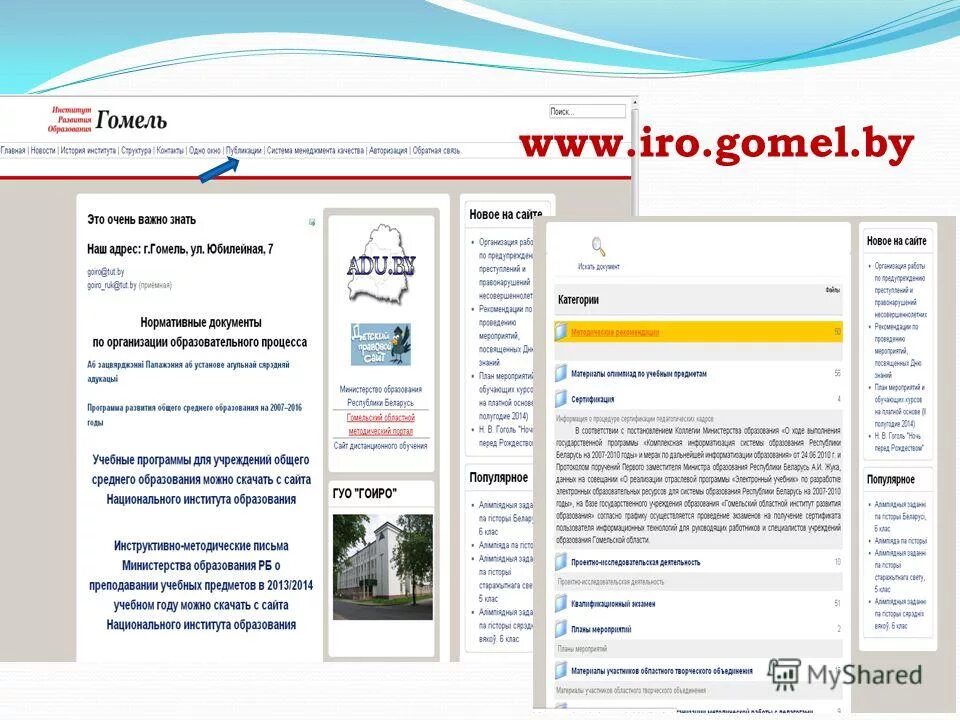Click the magnifier icon above Искать документ
Image resolution: width=960 pixels, height=720 pixels.
(598, 246)
